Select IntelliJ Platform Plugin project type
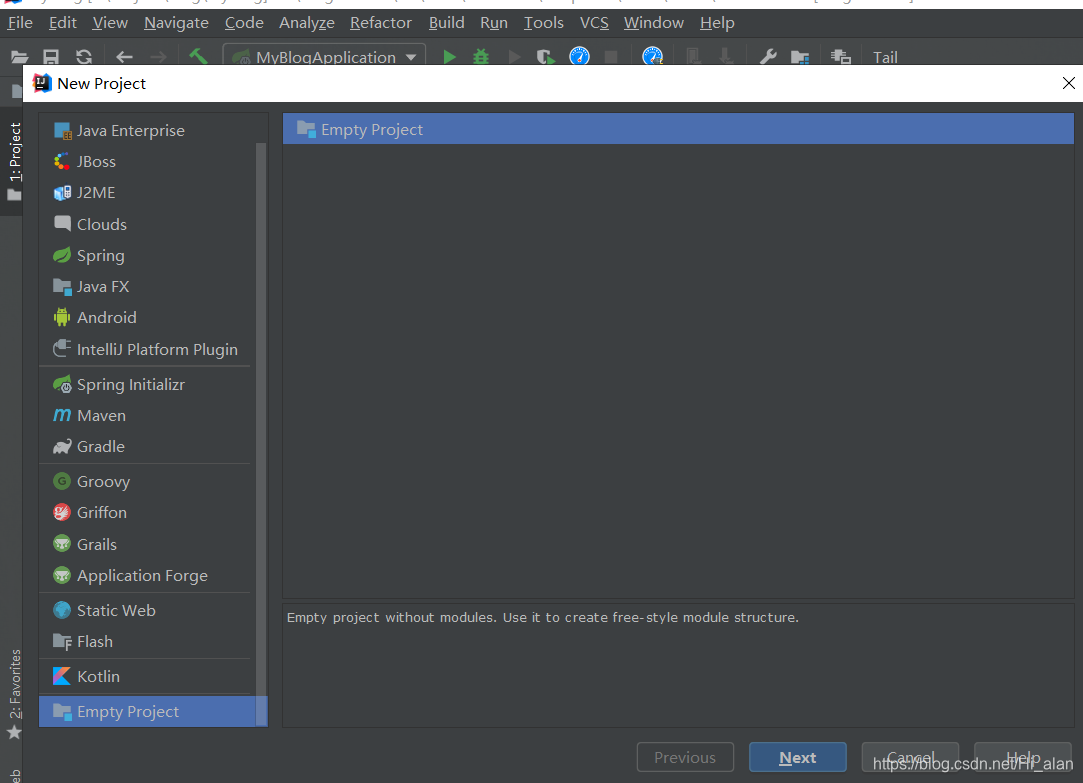 pos(145,349)
